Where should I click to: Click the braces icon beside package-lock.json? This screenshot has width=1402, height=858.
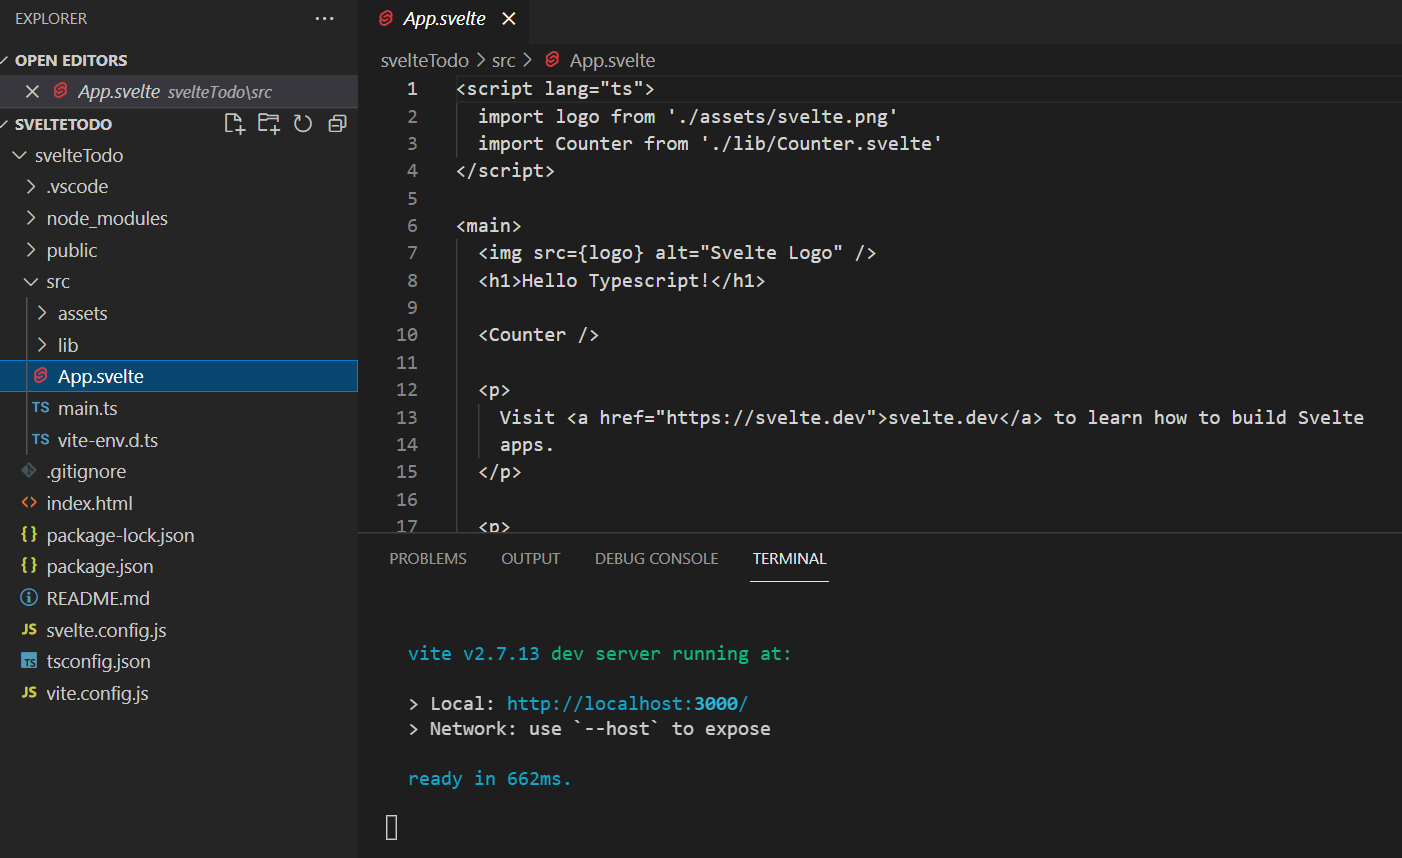29,535
